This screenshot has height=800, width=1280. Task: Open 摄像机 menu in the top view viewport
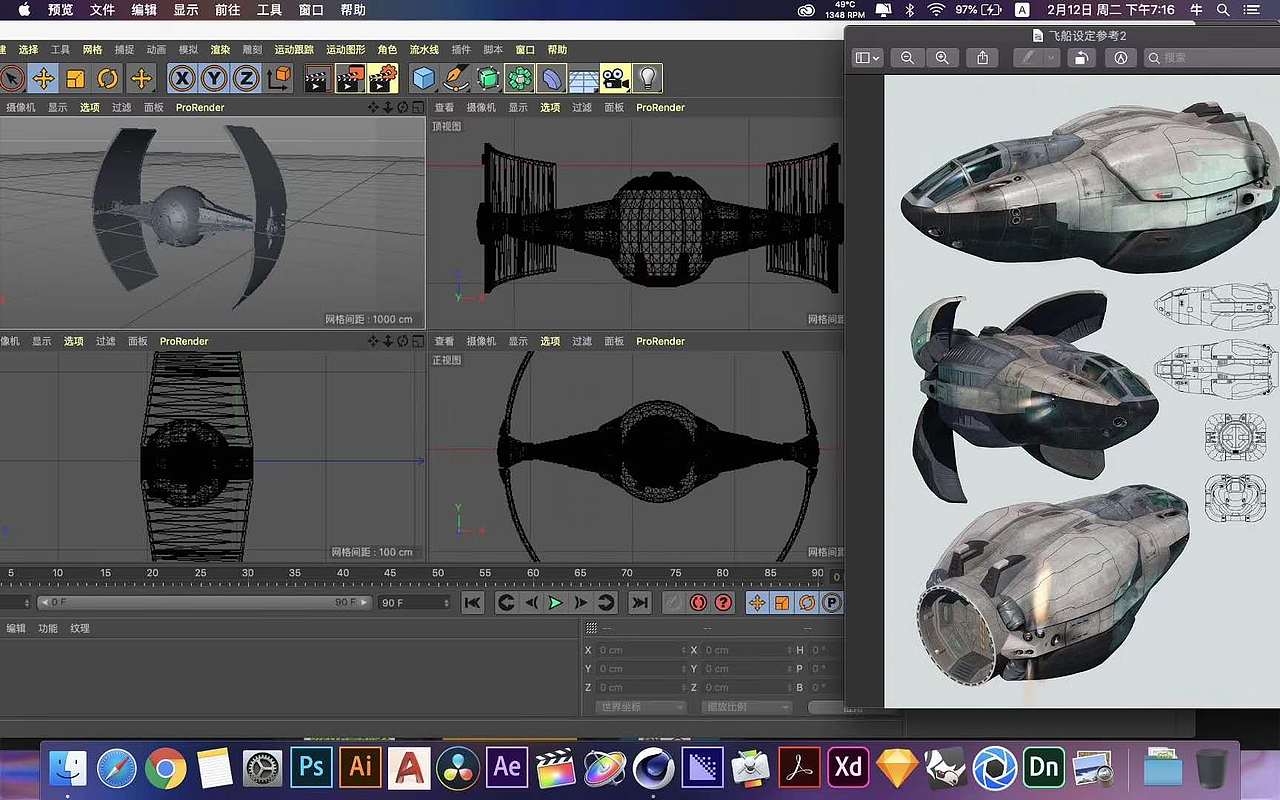pos(481,107)
